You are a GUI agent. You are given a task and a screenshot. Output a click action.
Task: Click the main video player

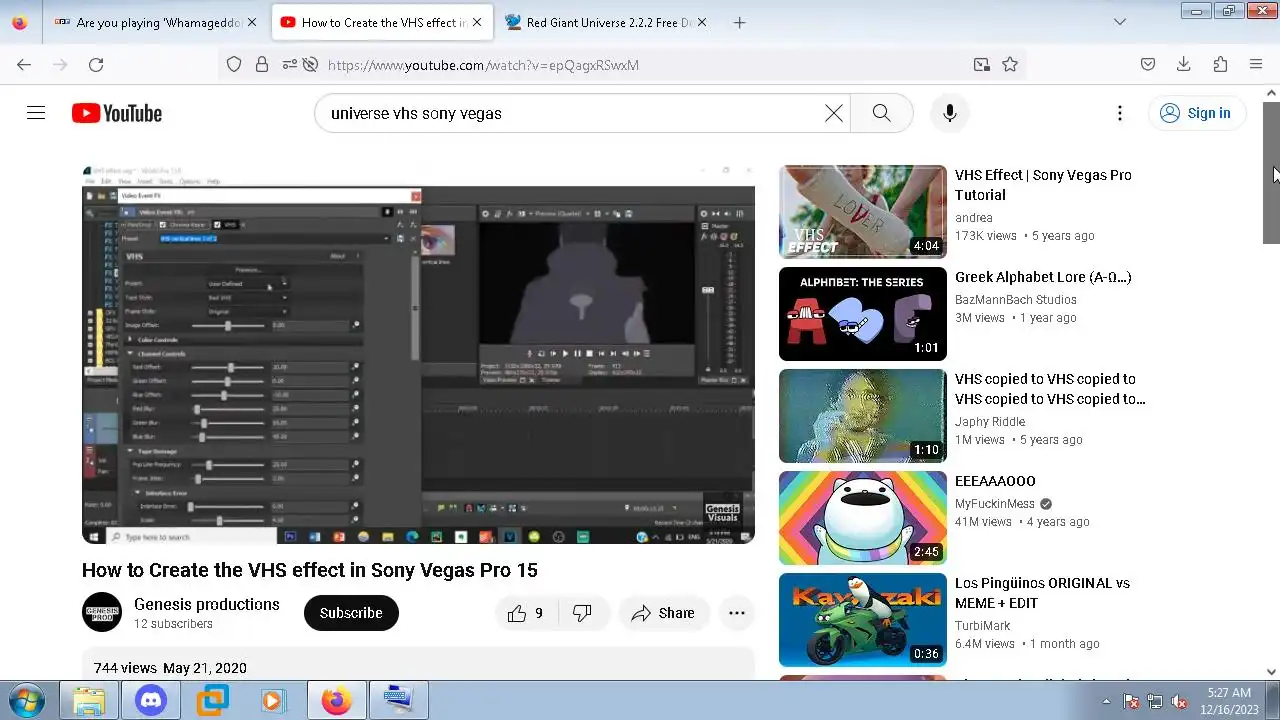(418, 355)
